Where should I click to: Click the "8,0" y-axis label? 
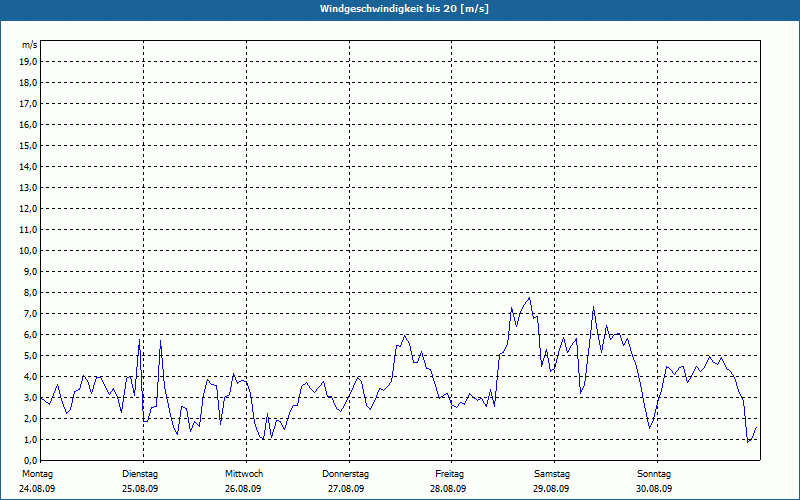[x=30, y=292]
